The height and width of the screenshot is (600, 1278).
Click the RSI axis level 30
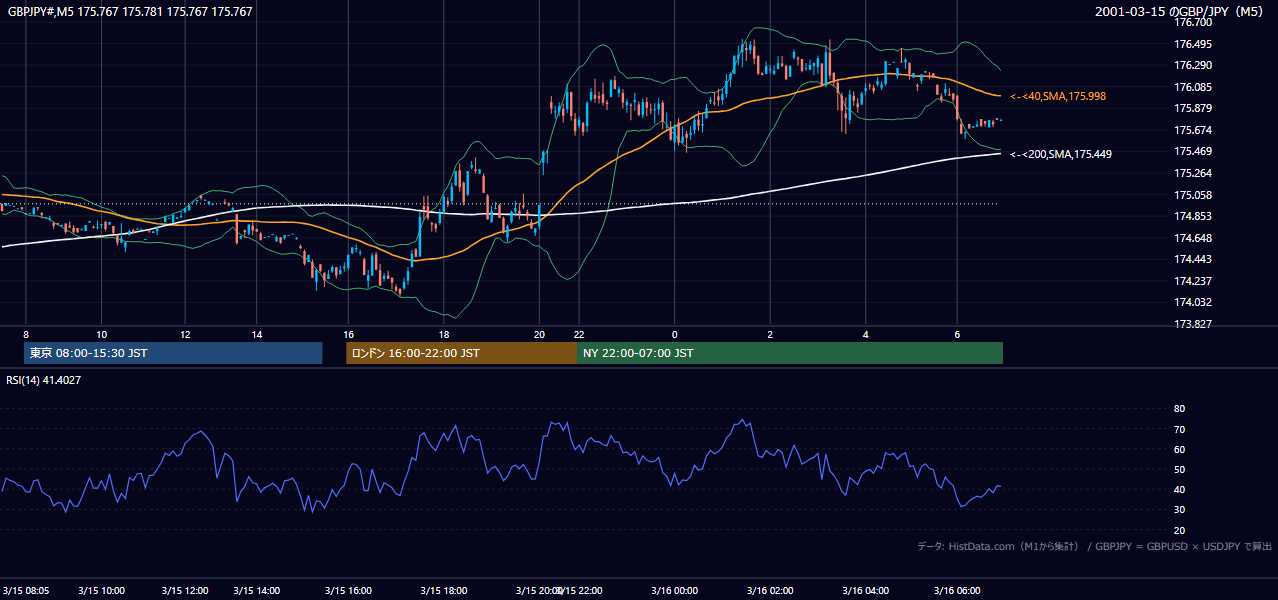1179,510
